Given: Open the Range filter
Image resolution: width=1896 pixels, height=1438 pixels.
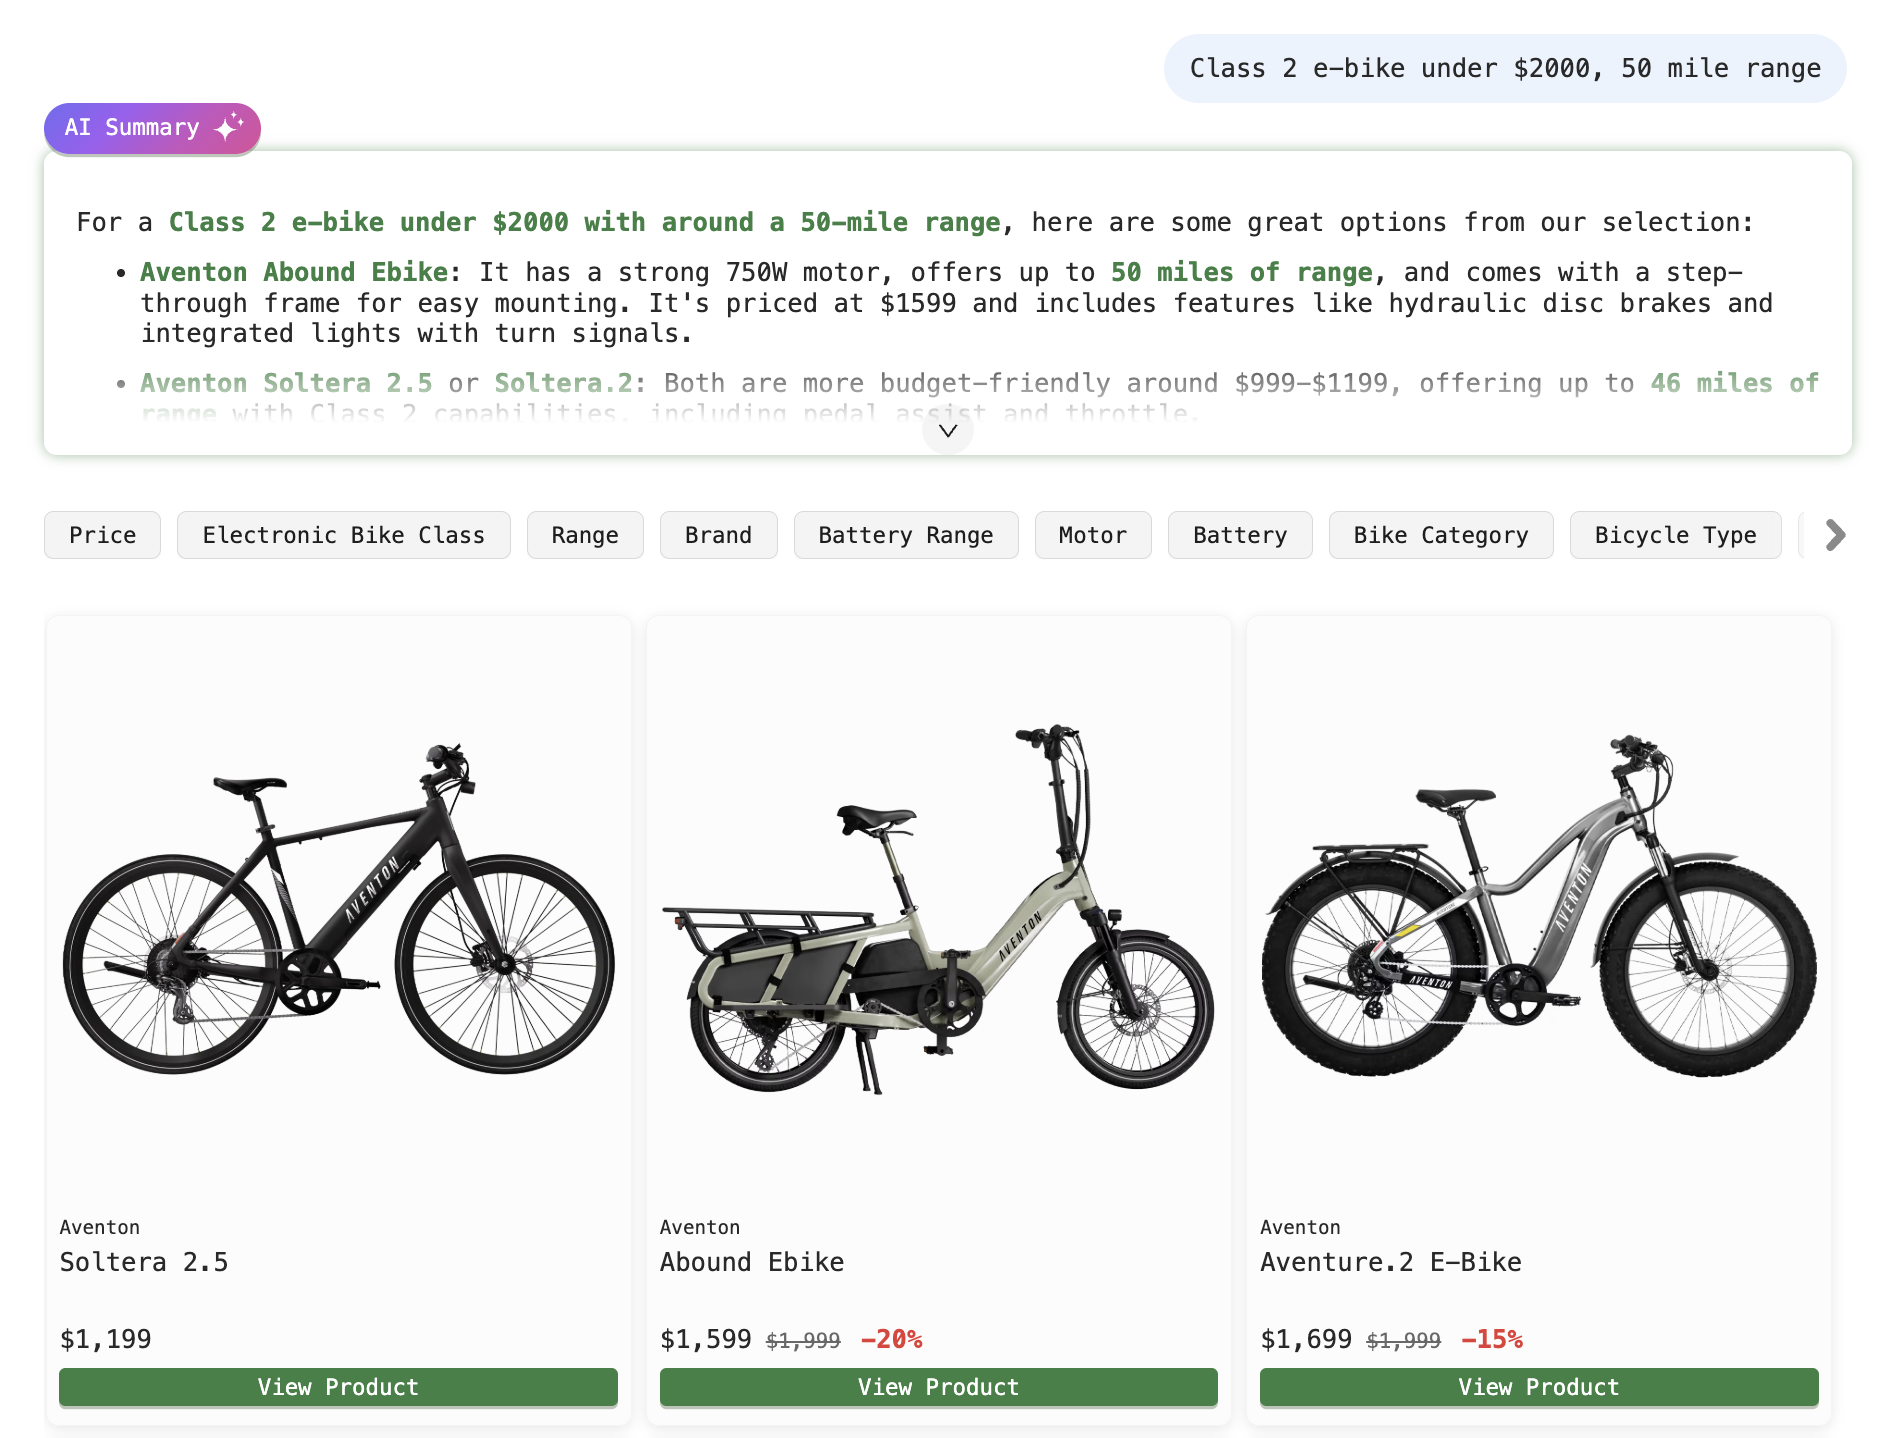Looking at the screenshot, I should click(585, 535).
